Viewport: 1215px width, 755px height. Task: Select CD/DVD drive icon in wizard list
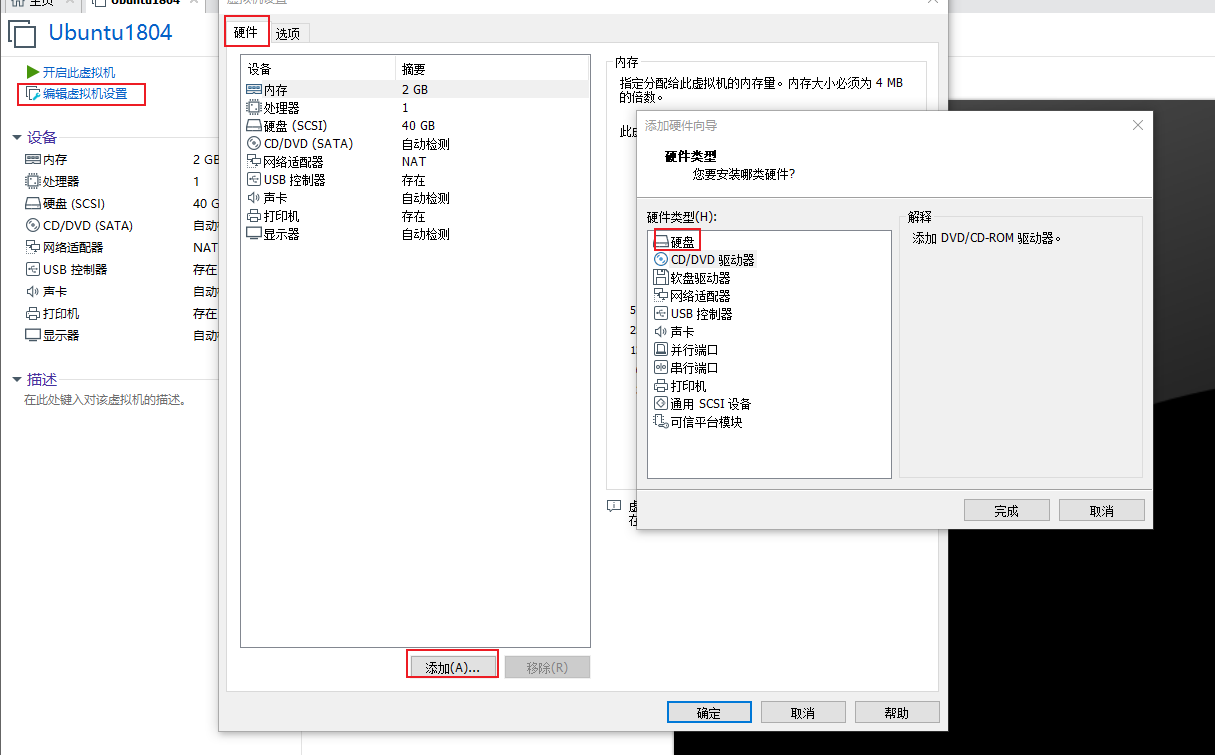[x=661, y=260]
